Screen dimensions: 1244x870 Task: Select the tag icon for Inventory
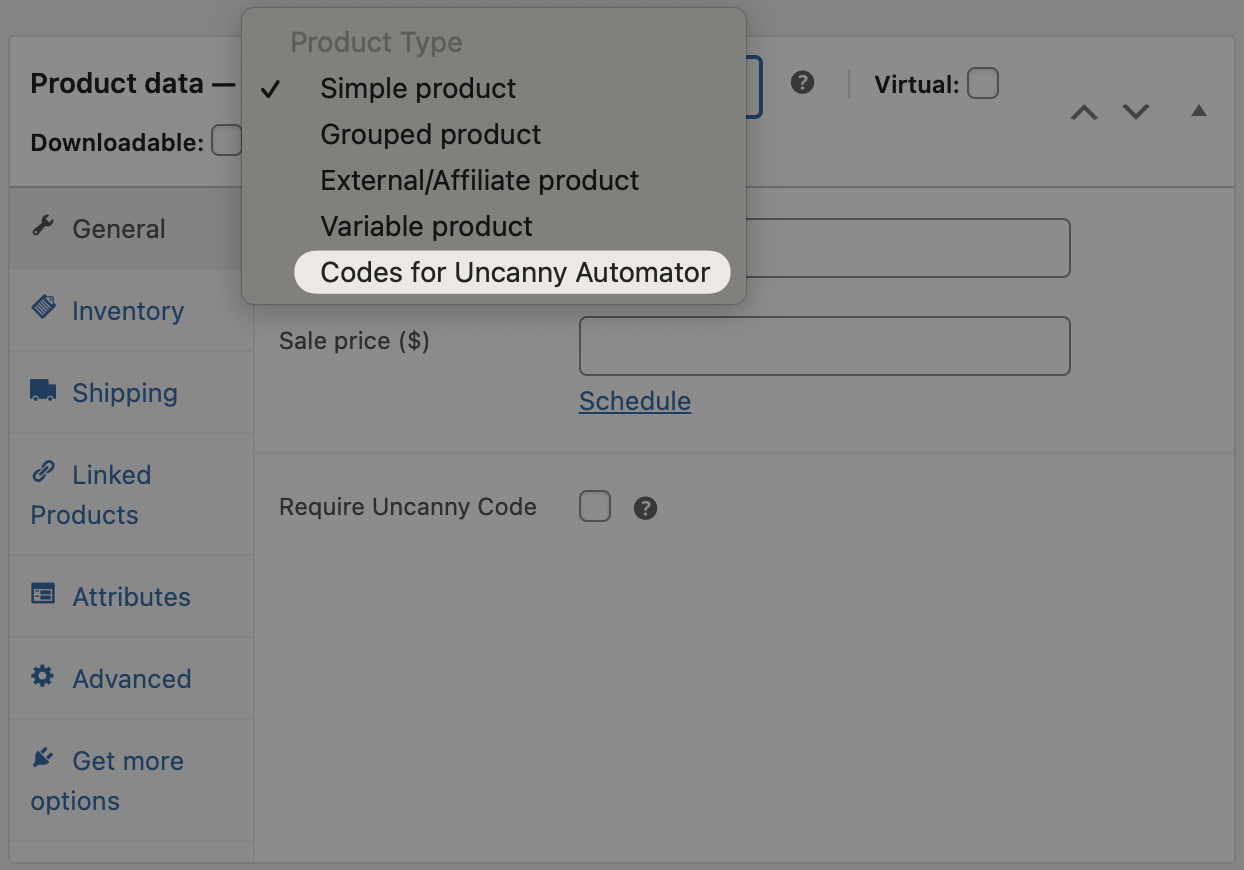pos(42,308)
